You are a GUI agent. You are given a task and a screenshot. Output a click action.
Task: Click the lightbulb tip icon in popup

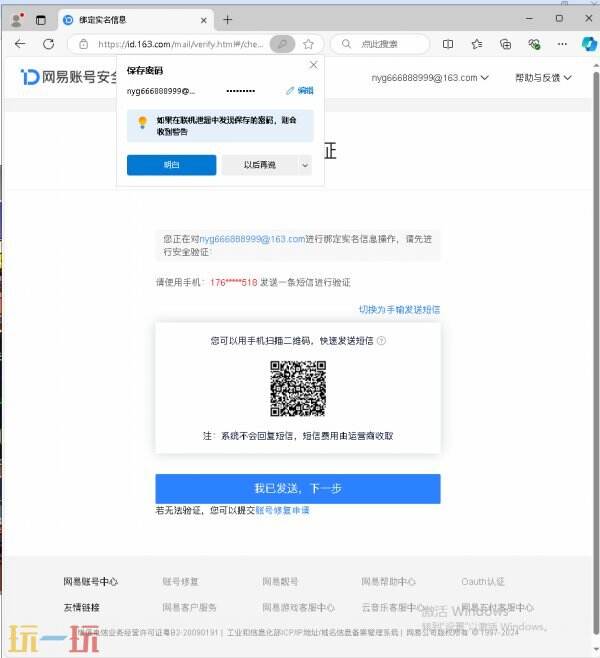pyautogui.click(x=142, y=122)
